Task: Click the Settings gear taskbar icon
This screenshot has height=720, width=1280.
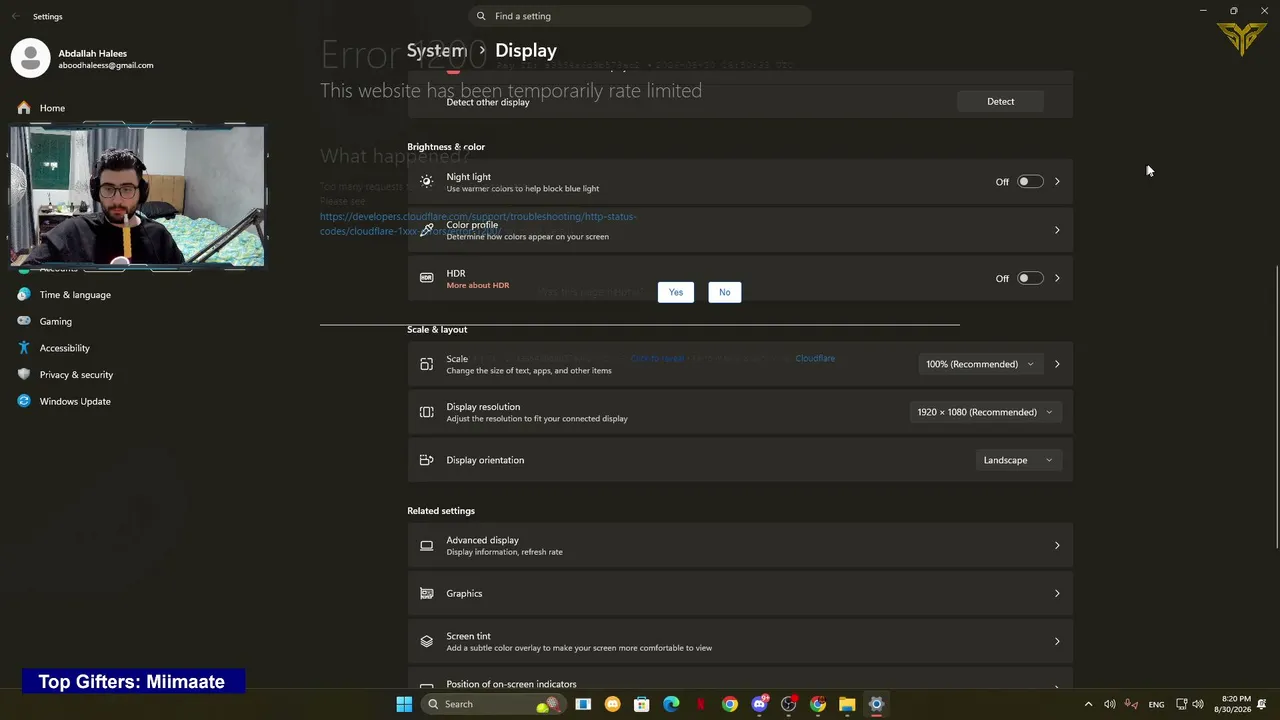Action: coord(876,704)
